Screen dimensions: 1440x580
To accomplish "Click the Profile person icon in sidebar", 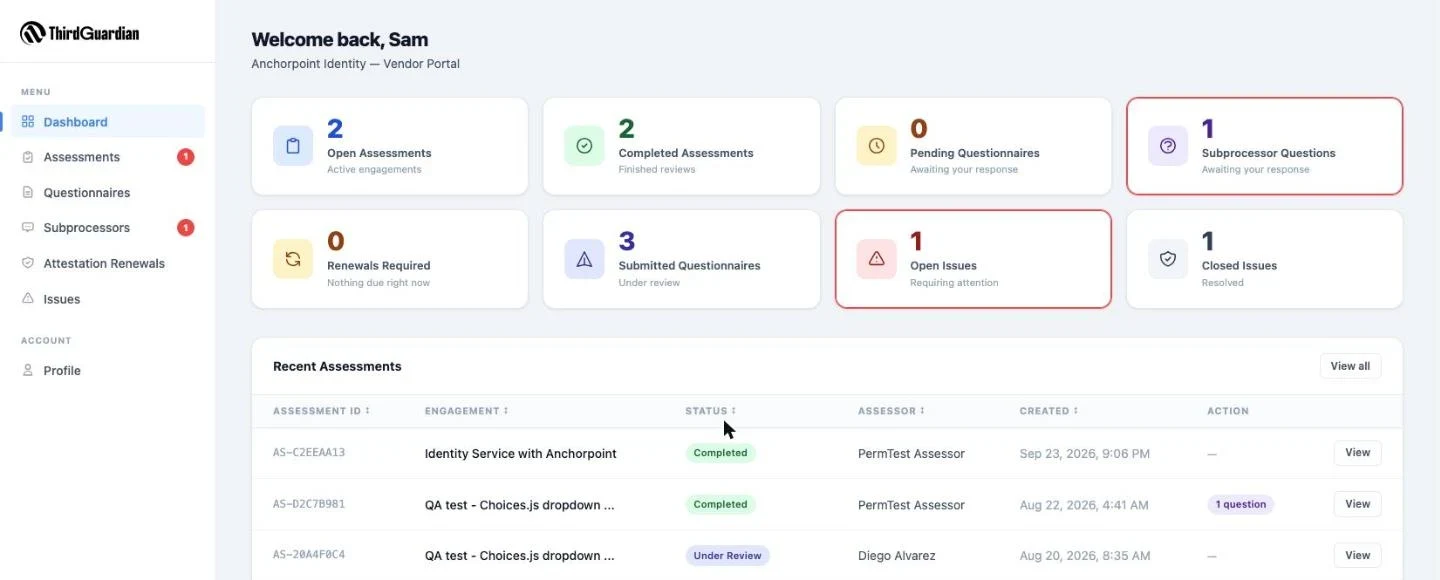I will 28,370.
